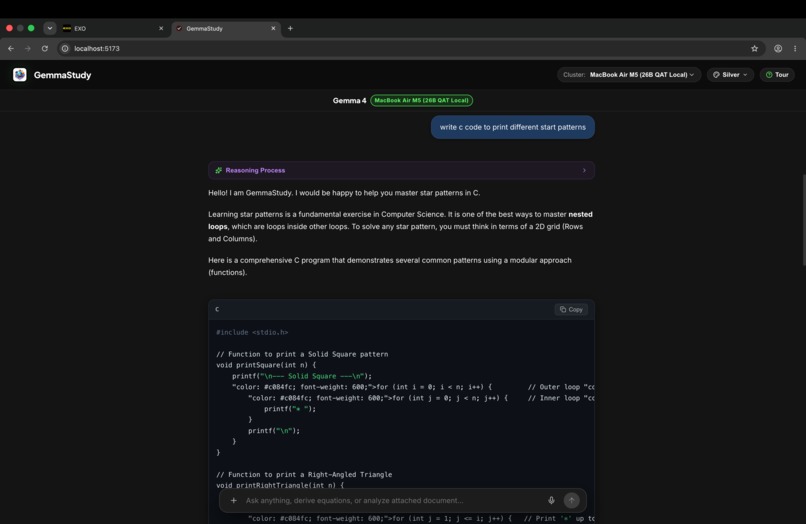Click the sparkle icon beside Reasoning Process
The image size is (806, 524).
coord(218,170)
